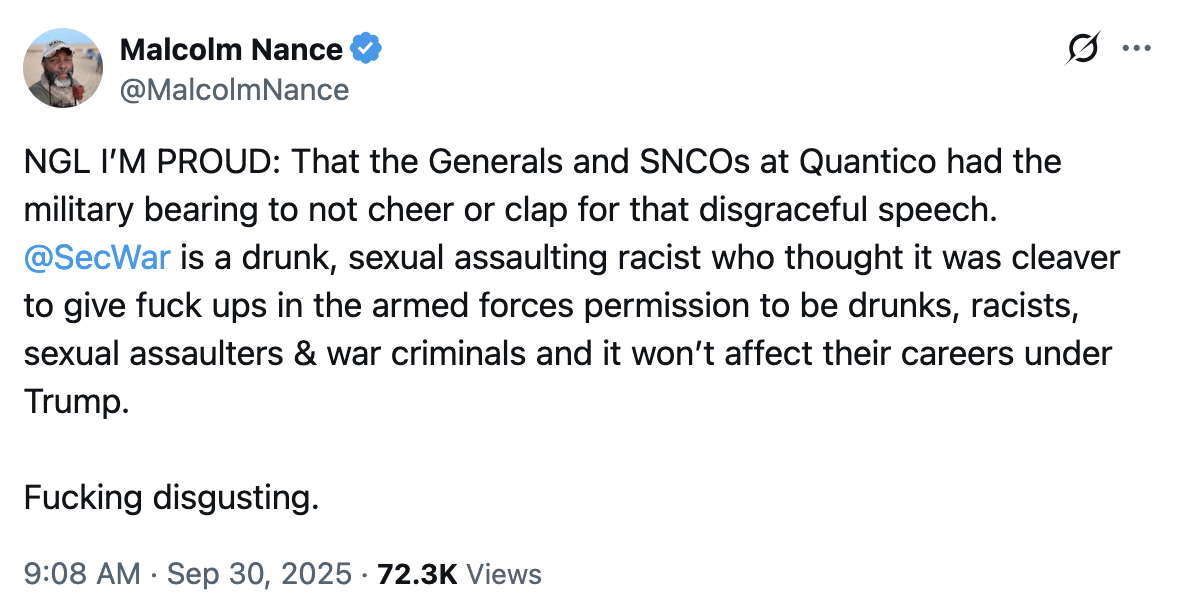Click the 9:08 AM timestamp
The image size is (1178, 616).
click(x=82, y=574)
